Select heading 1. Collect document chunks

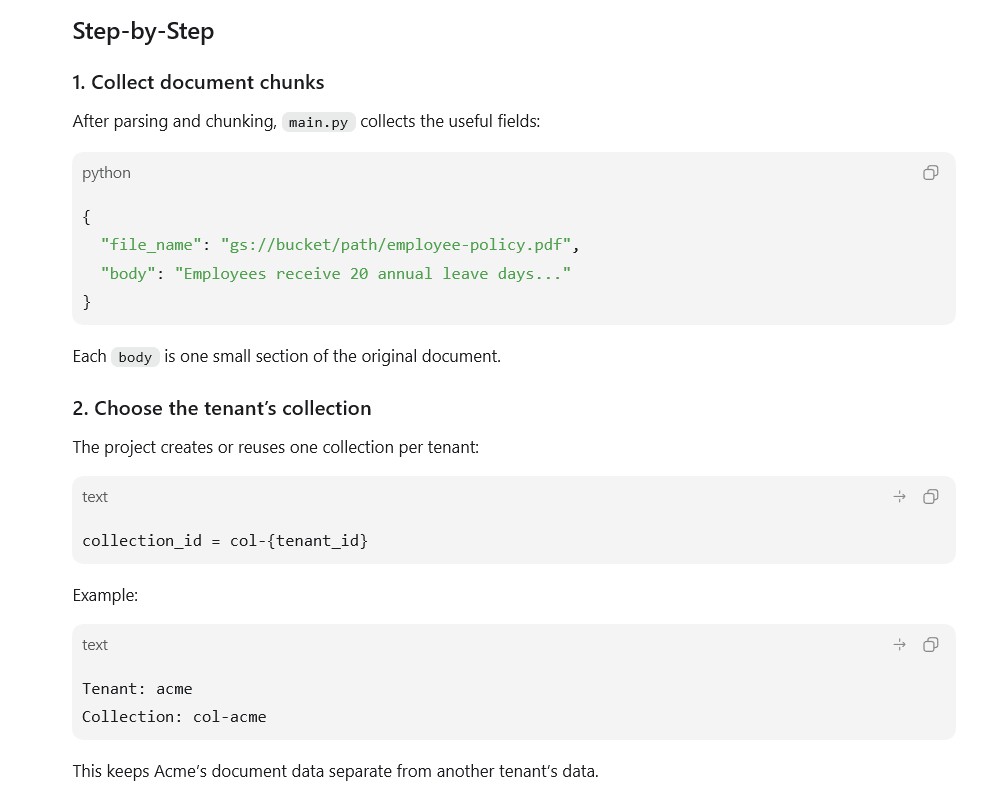point(198,83)
